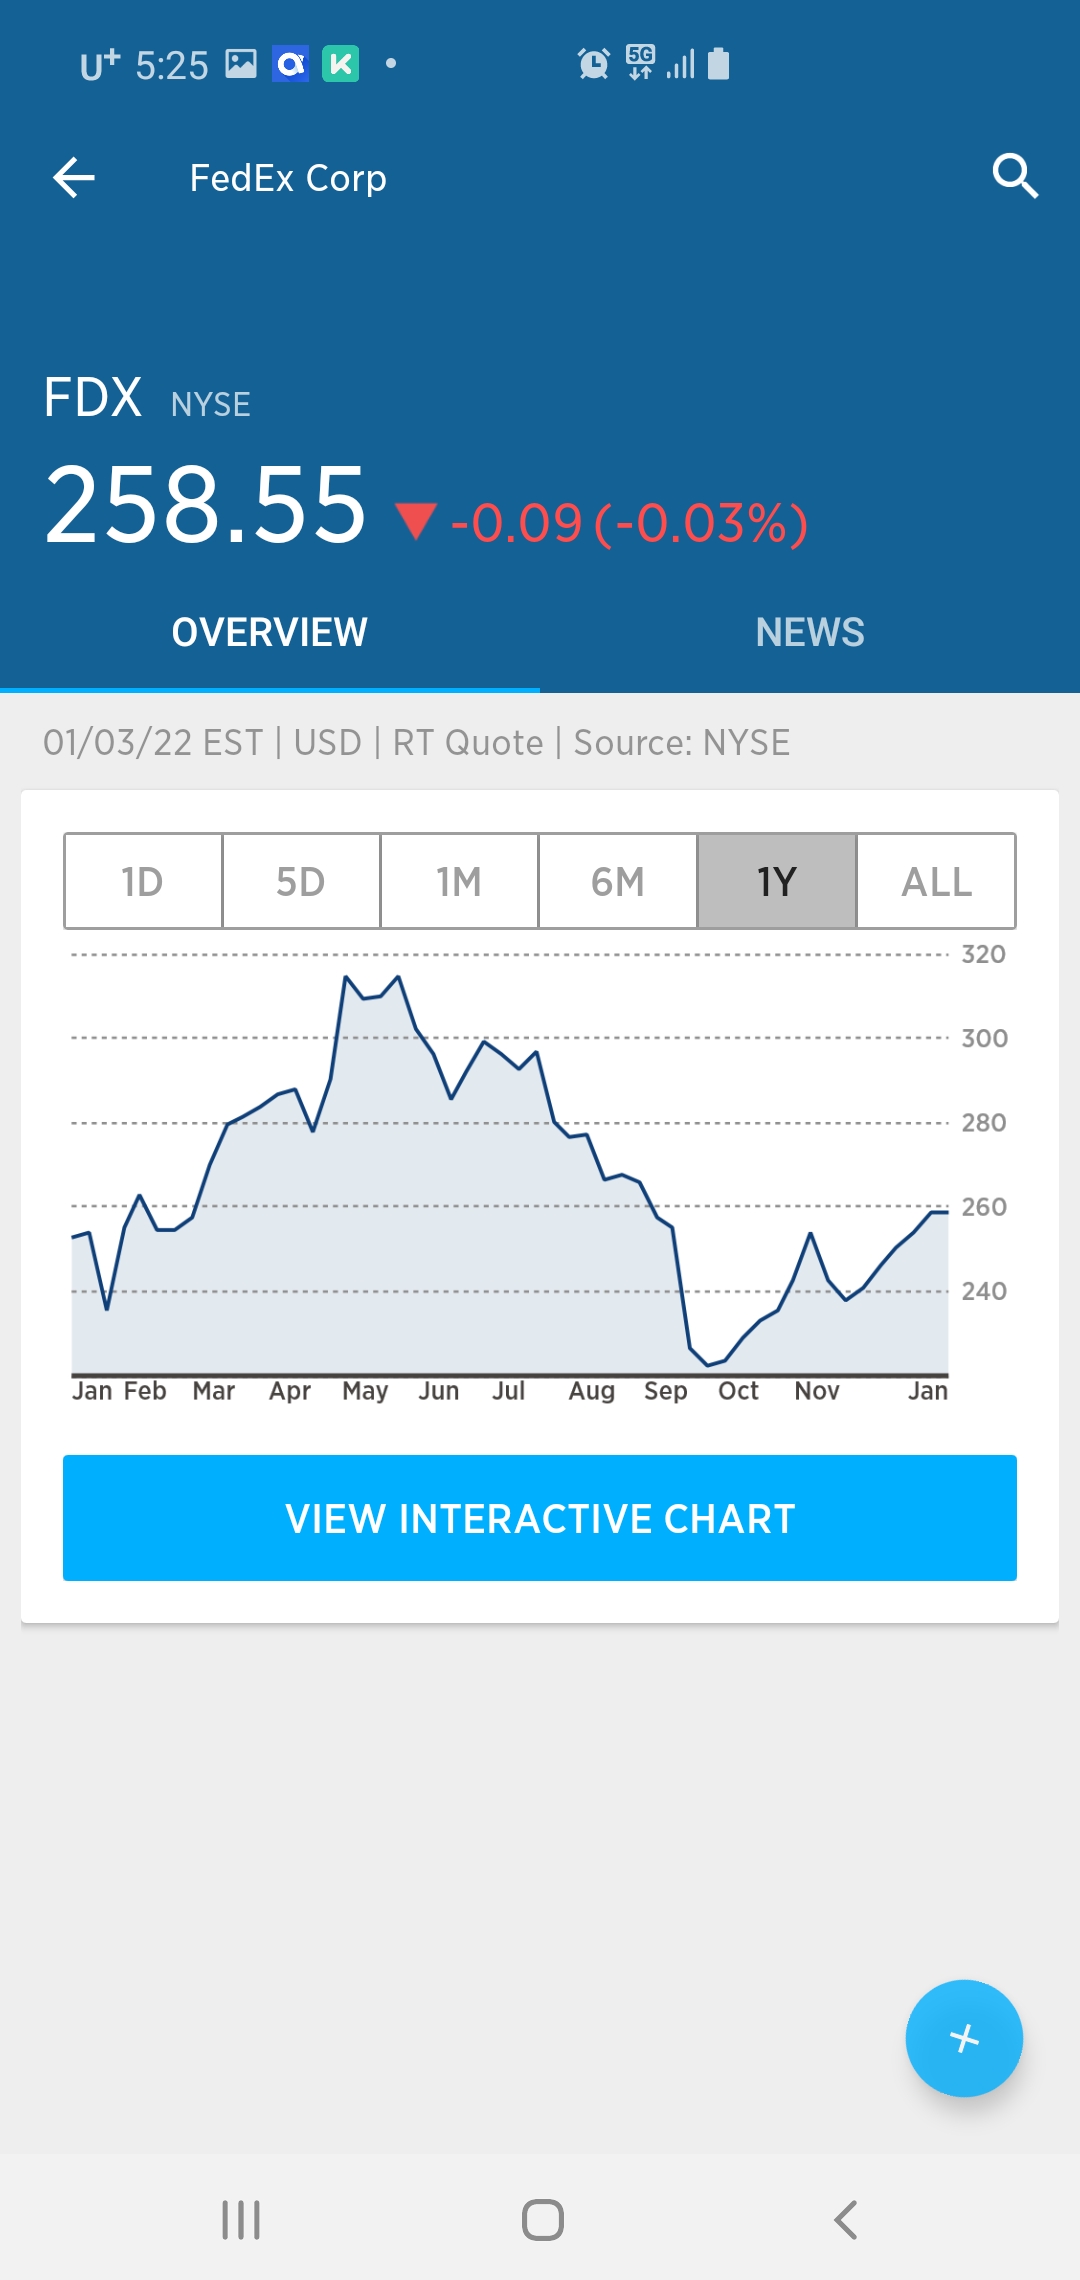The width and height of the screenshot is (1080, 2280).
Task: Tap the Feb label on chart axis
Action: [x=145, y=1391]
